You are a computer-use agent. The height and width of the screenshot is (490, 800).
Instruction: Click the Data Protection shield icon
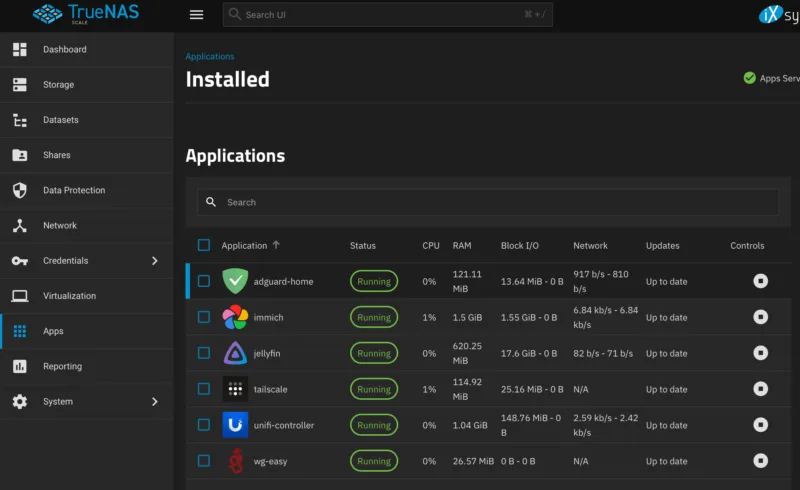[20, 190]
